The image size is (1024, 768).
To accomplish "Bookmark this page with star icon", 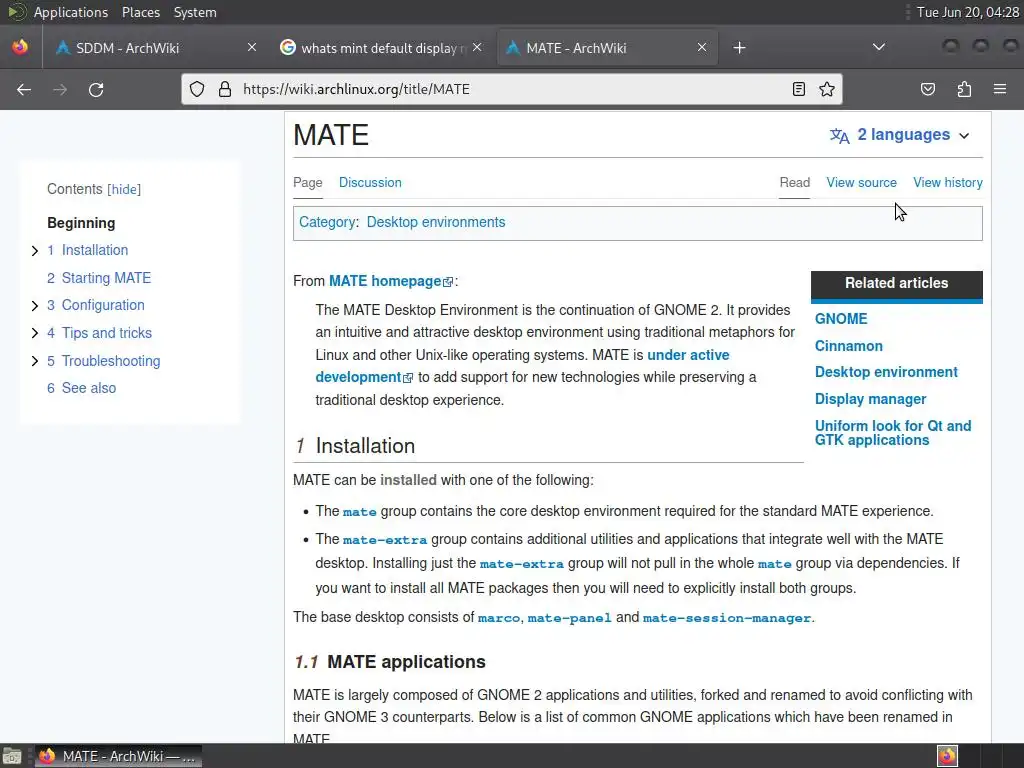I will click(x=827, y=89).
